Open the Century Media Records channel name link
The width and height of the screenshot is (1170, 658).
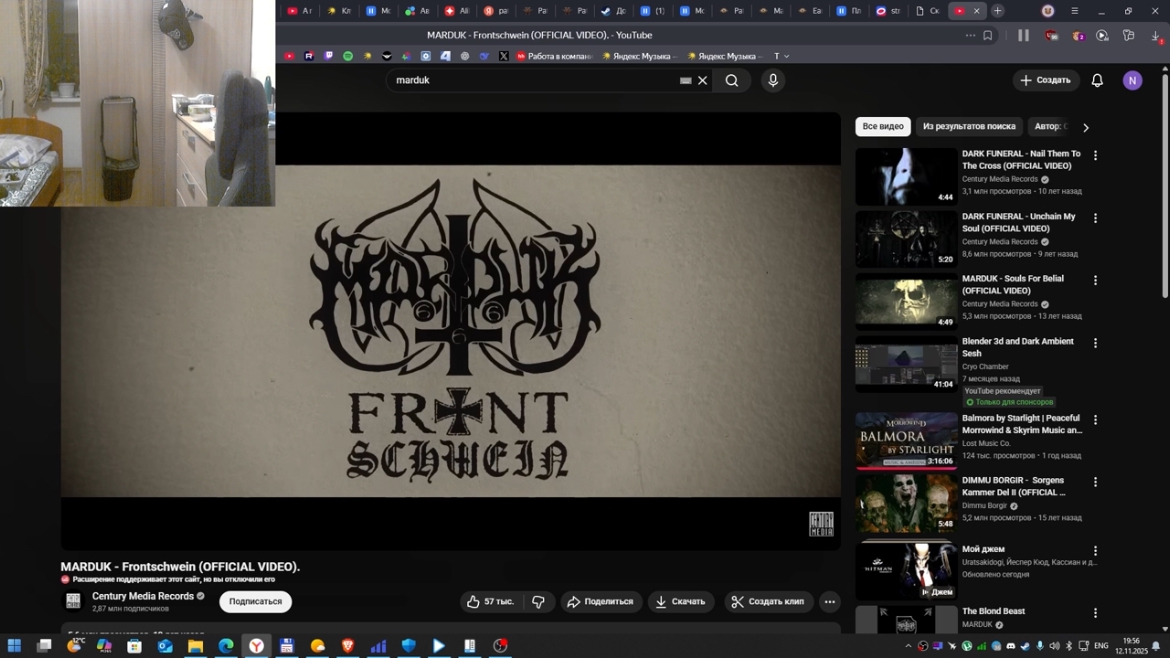point(143,596)
